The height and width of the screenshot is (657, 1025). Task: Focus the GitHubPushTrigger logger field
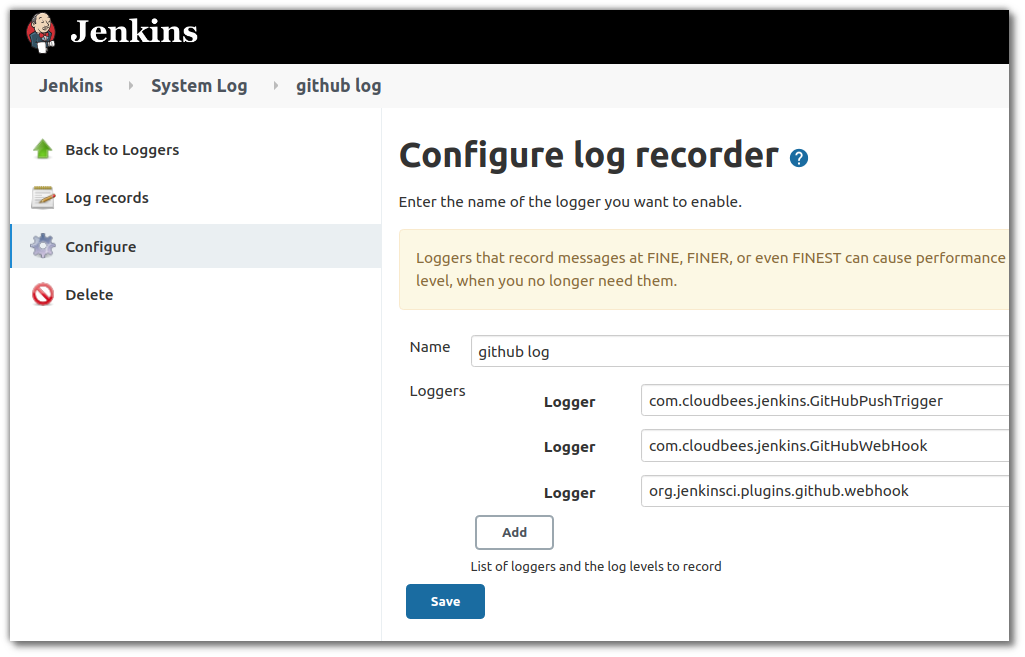pos(824,400)
